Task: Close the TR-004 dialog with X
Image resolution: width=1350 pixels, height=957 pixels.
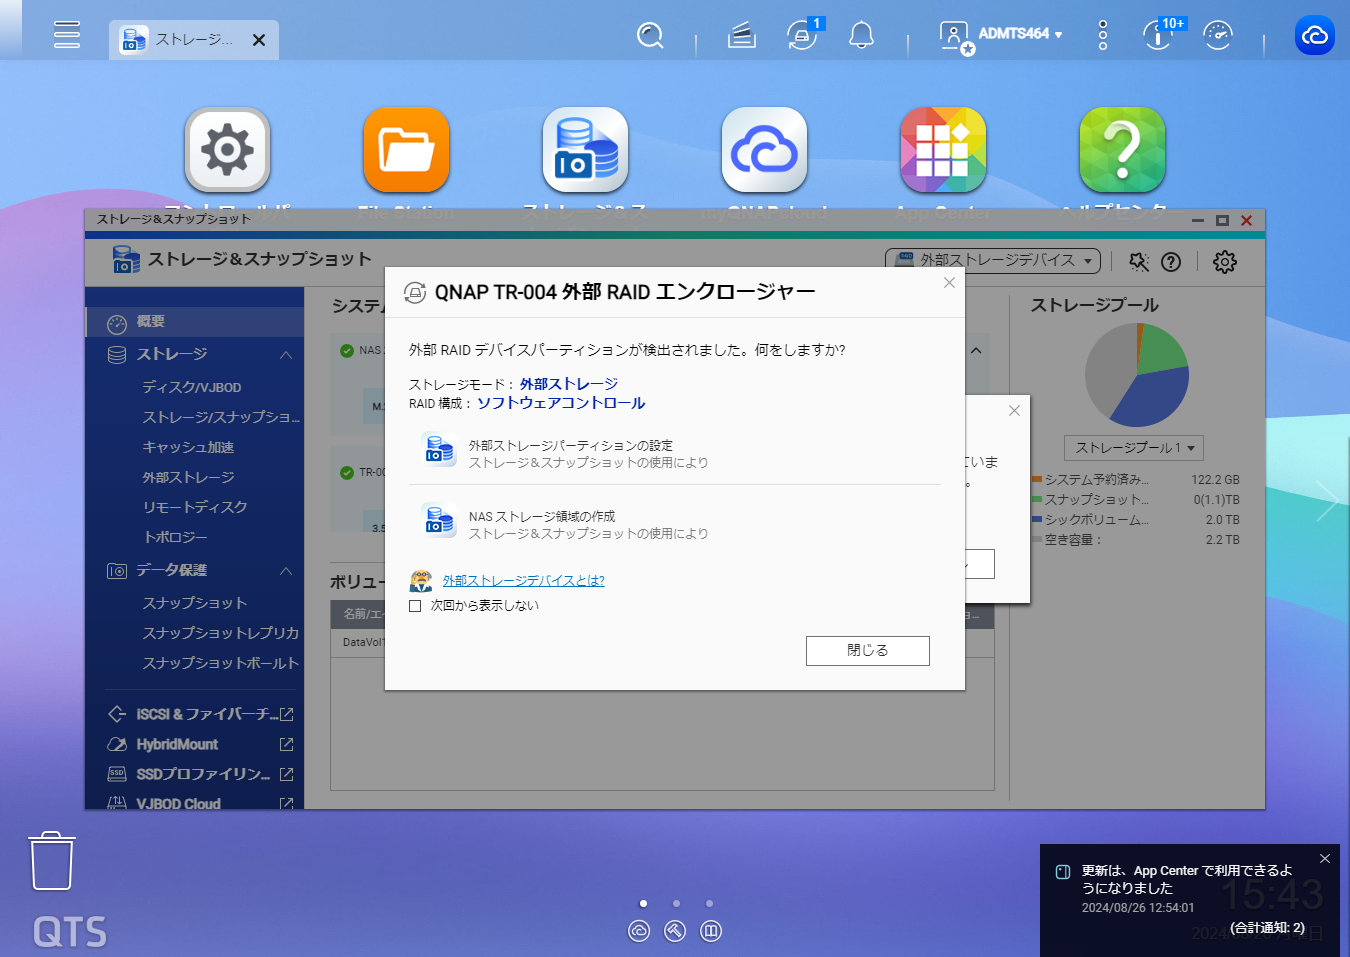Action: click(949, 283)
